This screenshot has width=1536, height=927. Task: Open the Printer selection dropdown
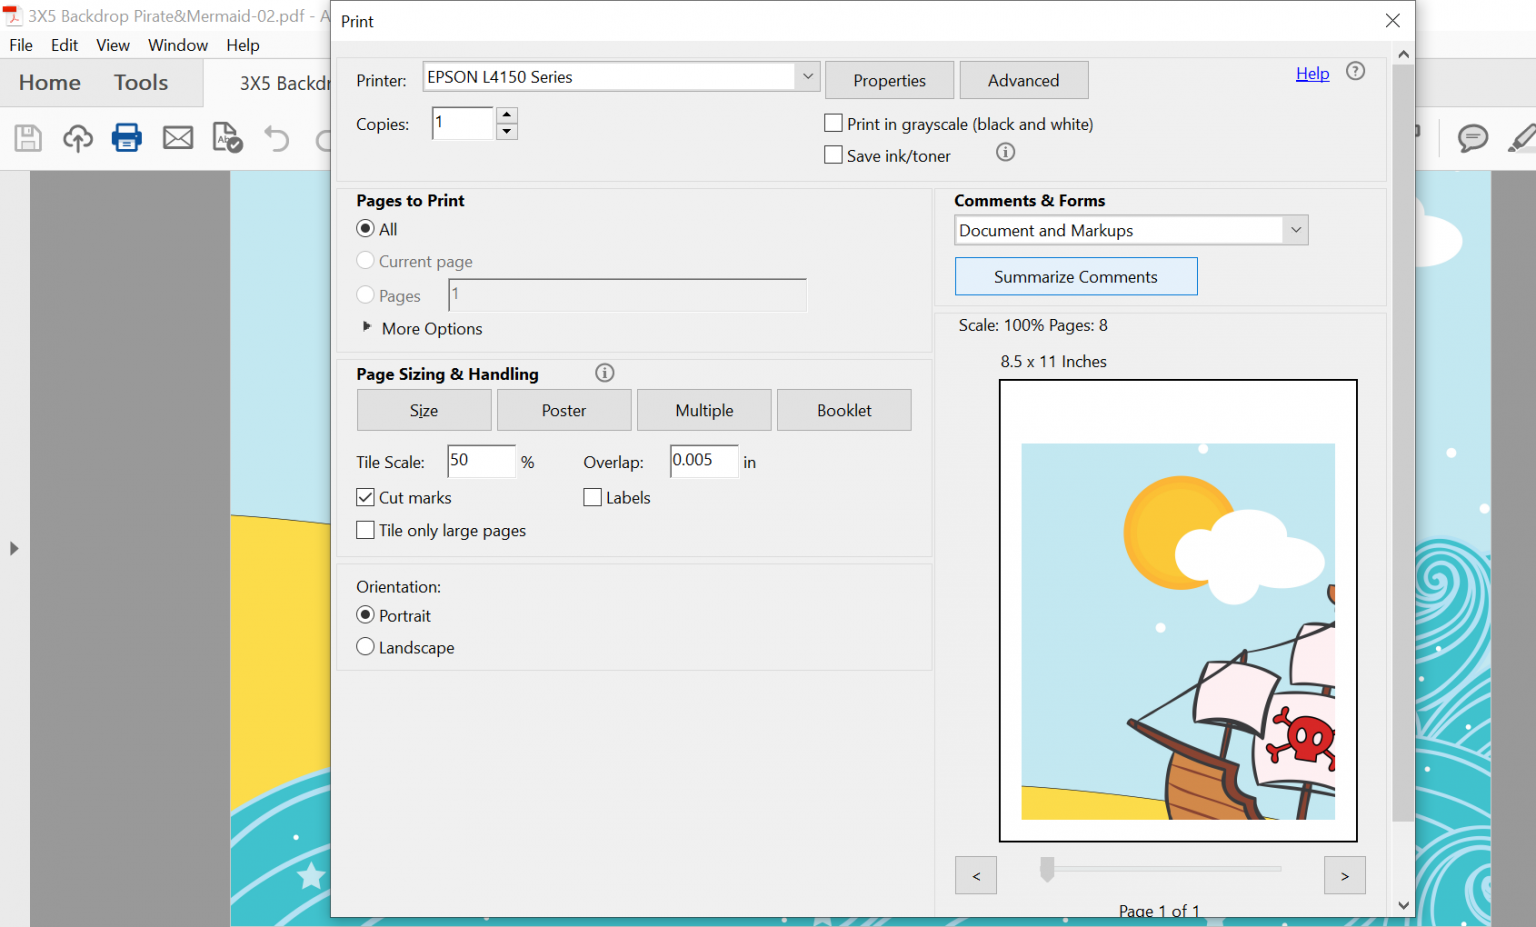pyautogui.click(x=807, y=76)
